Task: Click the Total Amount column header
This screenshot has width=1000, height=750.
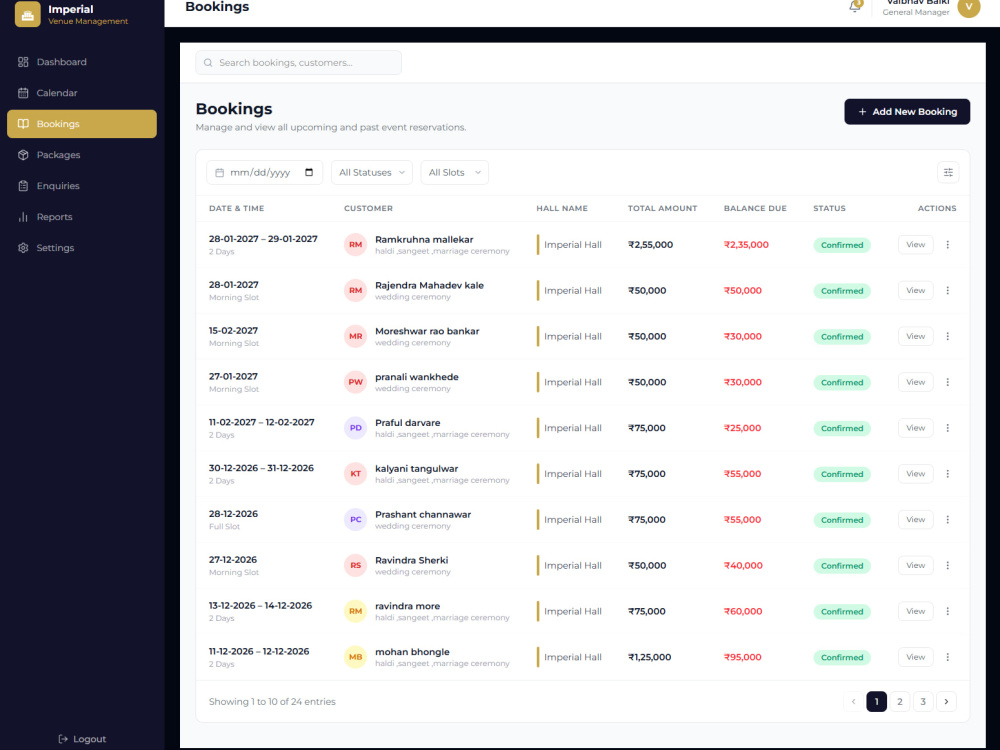Action: tap(662, 209)
